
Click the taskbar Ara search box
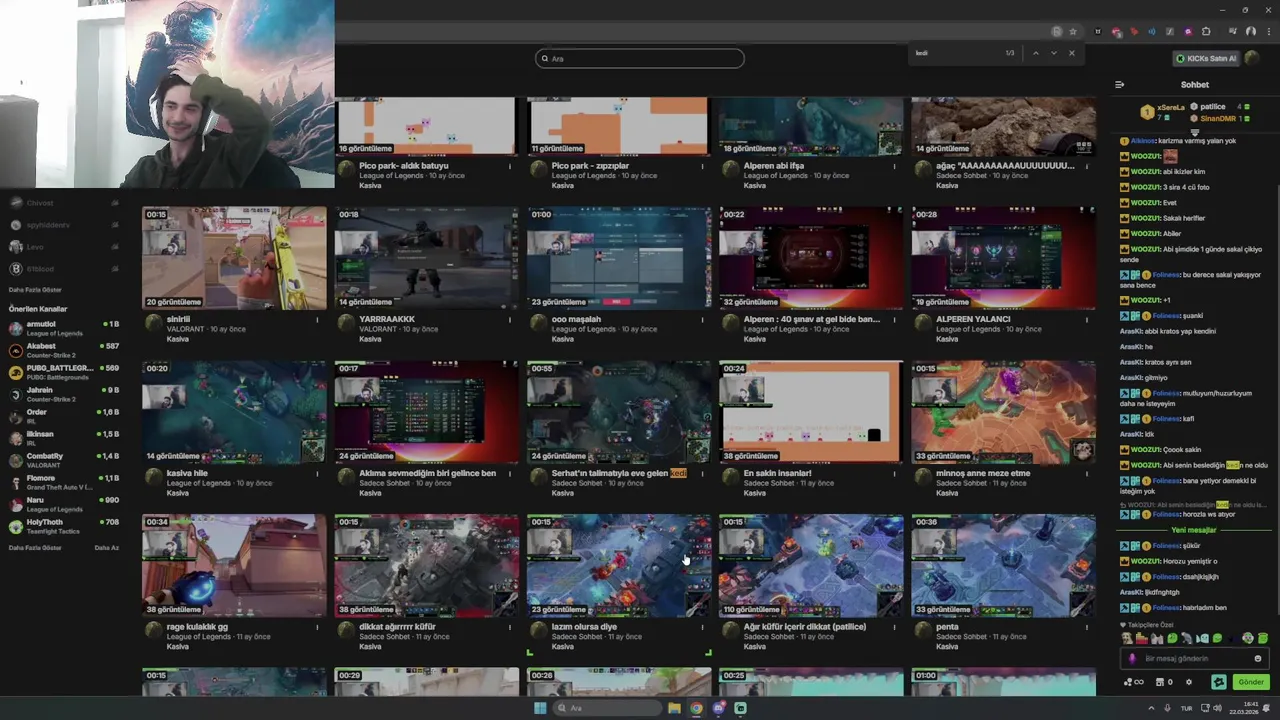(607, 708)
